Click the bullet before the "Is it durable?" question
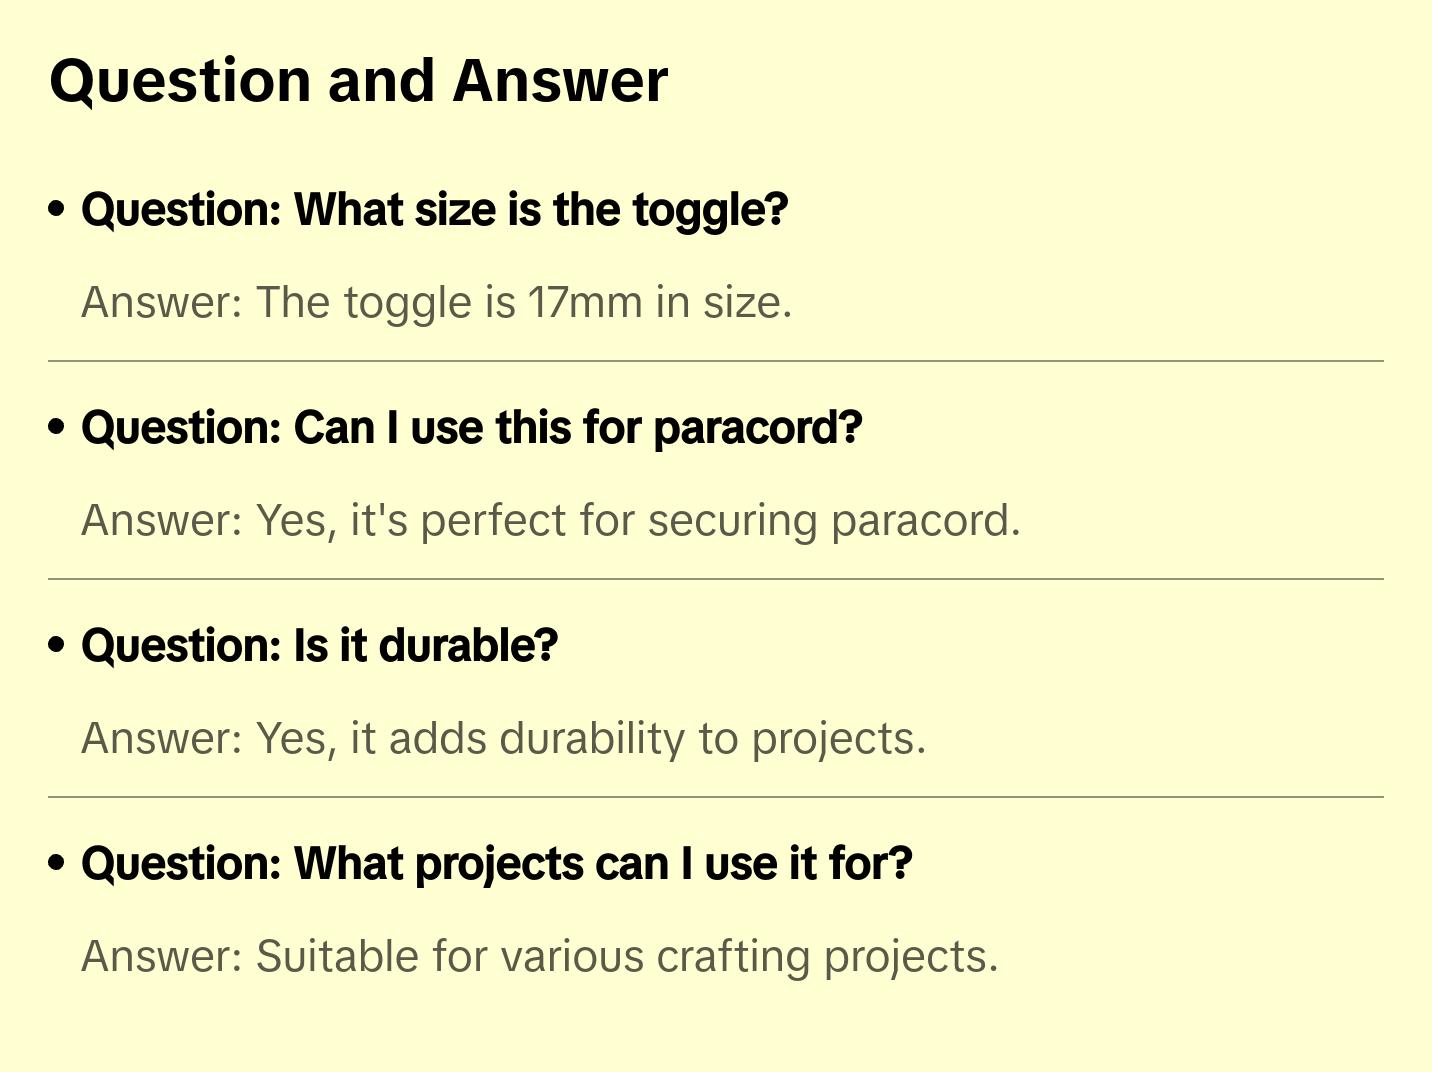The height and width of the screenshot is (1072, 1432). (x=57, y=645)
